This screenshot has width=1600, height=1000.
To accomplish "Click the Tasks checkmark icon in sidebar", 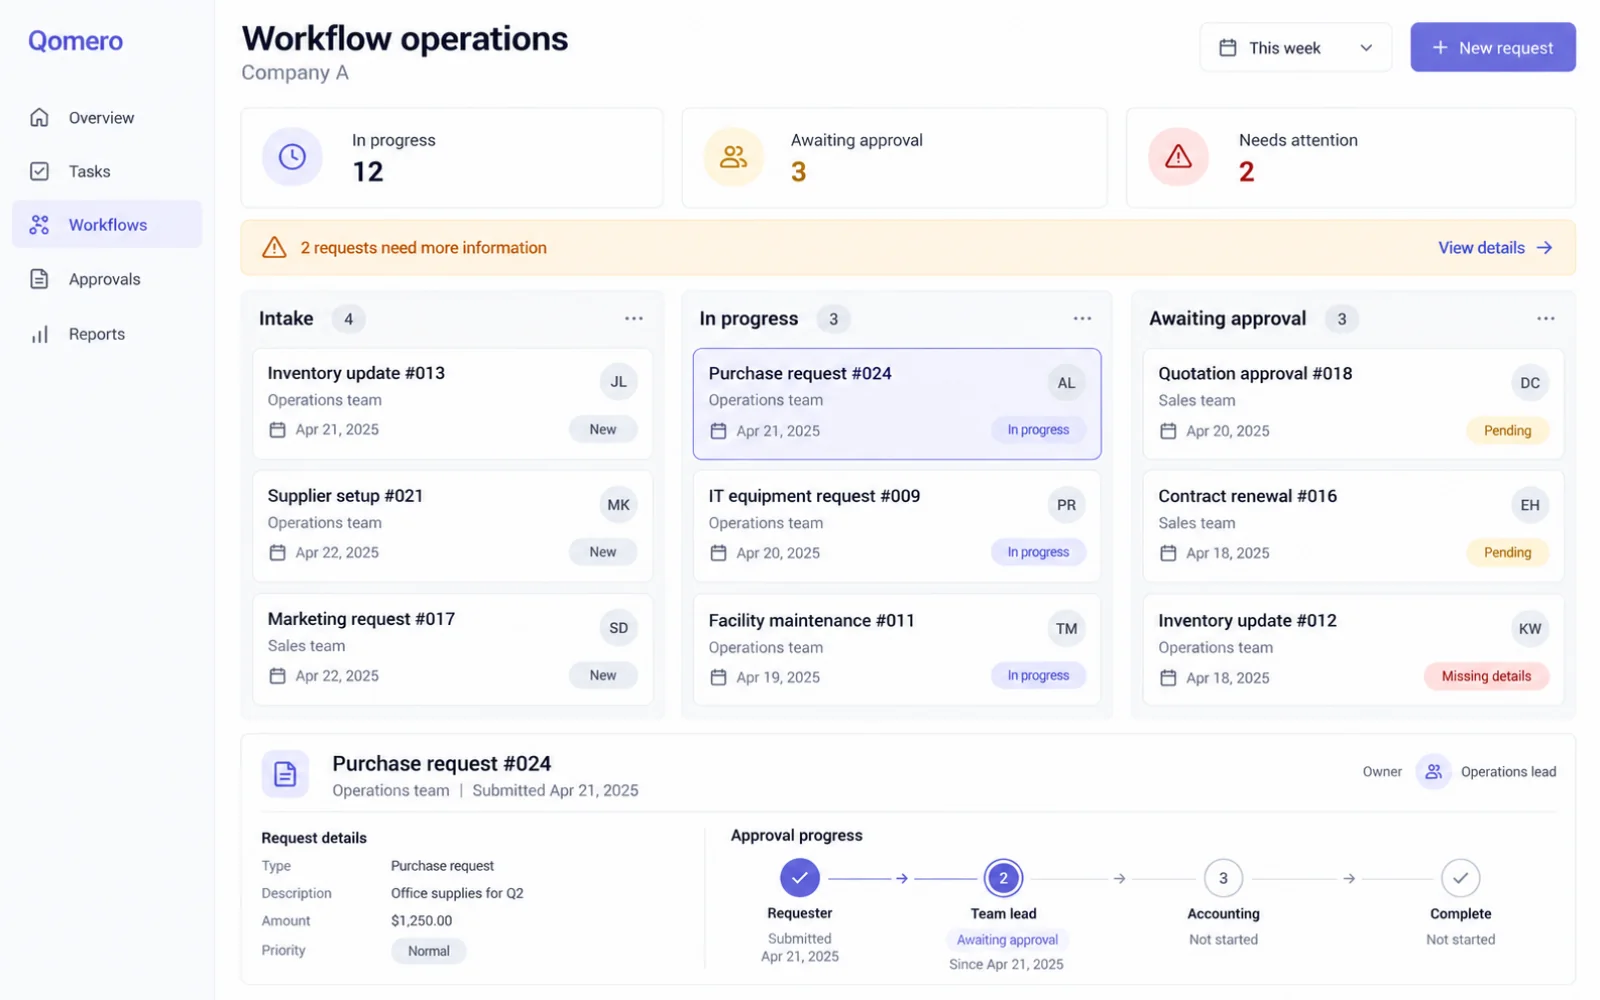I will 39,171.
